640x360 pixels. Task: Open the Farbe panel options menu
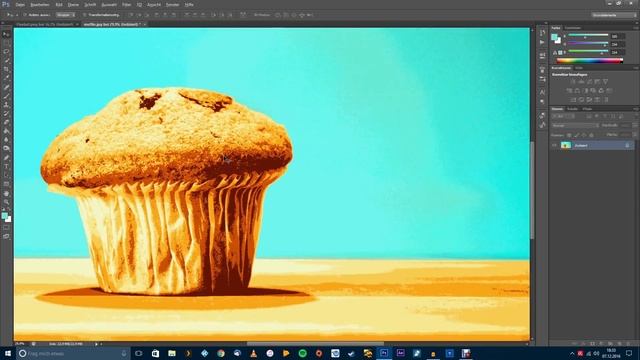[636, 28]
